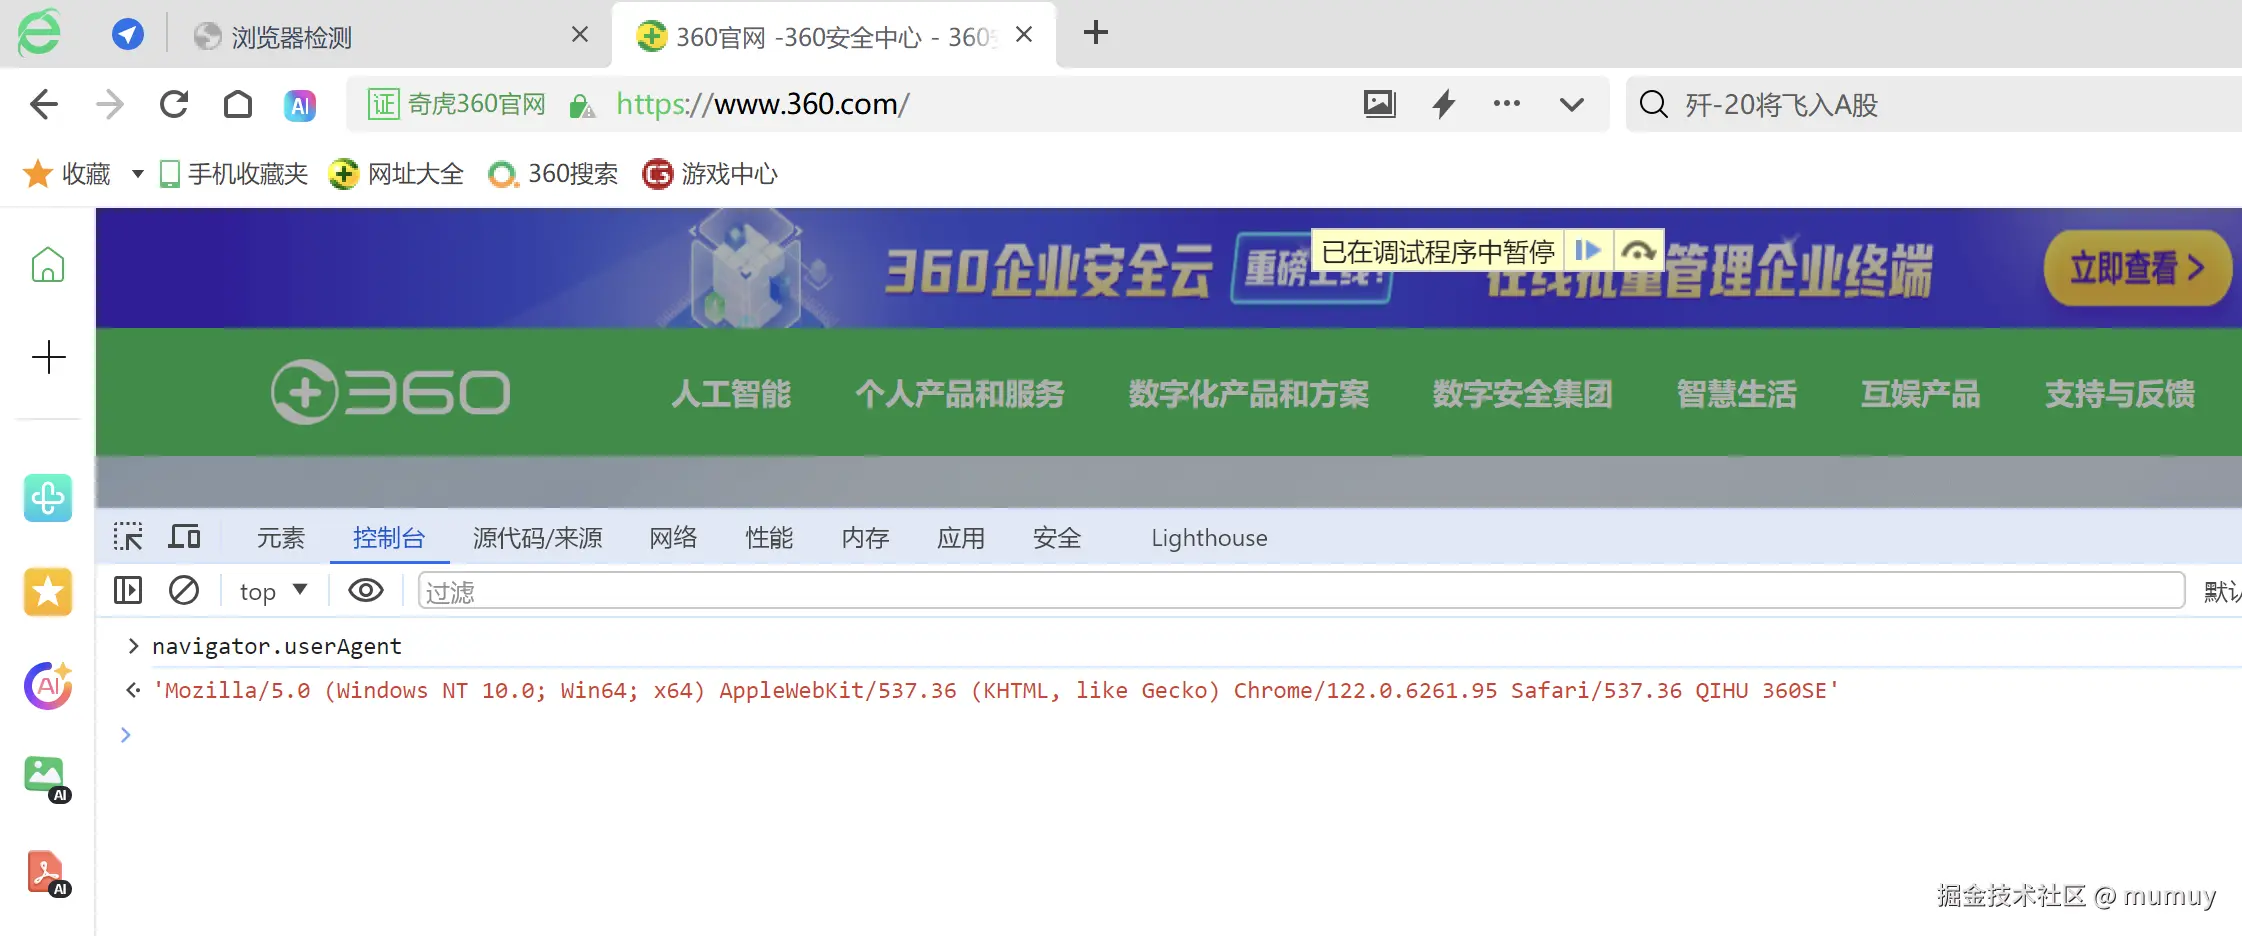Viewport: 2242px width, 936px height.
Task: Close the 360官网 tab
Action: pyautogui.click(x=1024, y=35)
